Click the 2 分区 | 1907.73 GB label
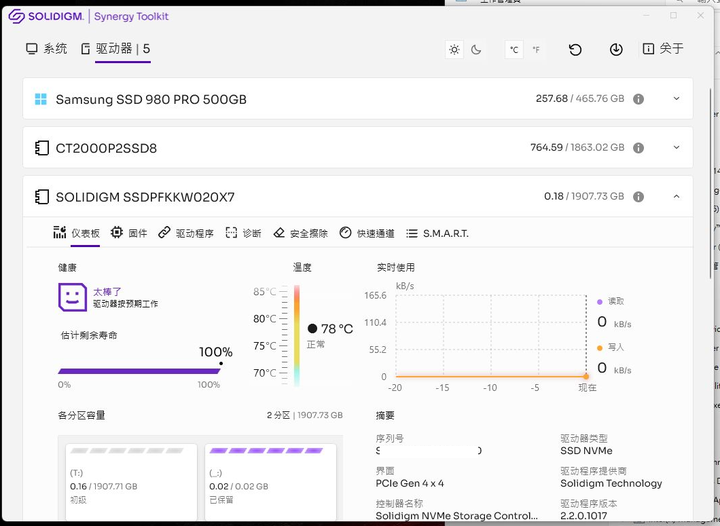This screenshot has width=720, height=526. (305, 415)
